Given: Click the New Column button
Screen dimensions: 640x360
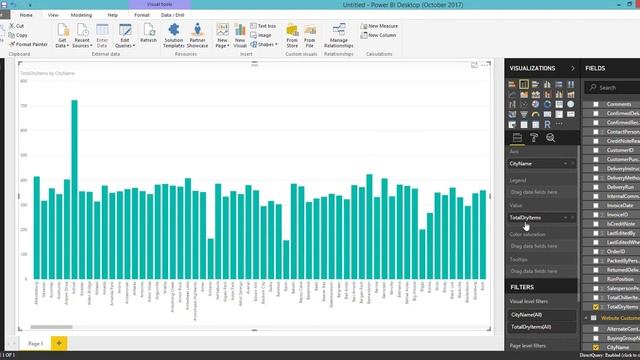Looking at the screenshot, I should pos(378,36).
